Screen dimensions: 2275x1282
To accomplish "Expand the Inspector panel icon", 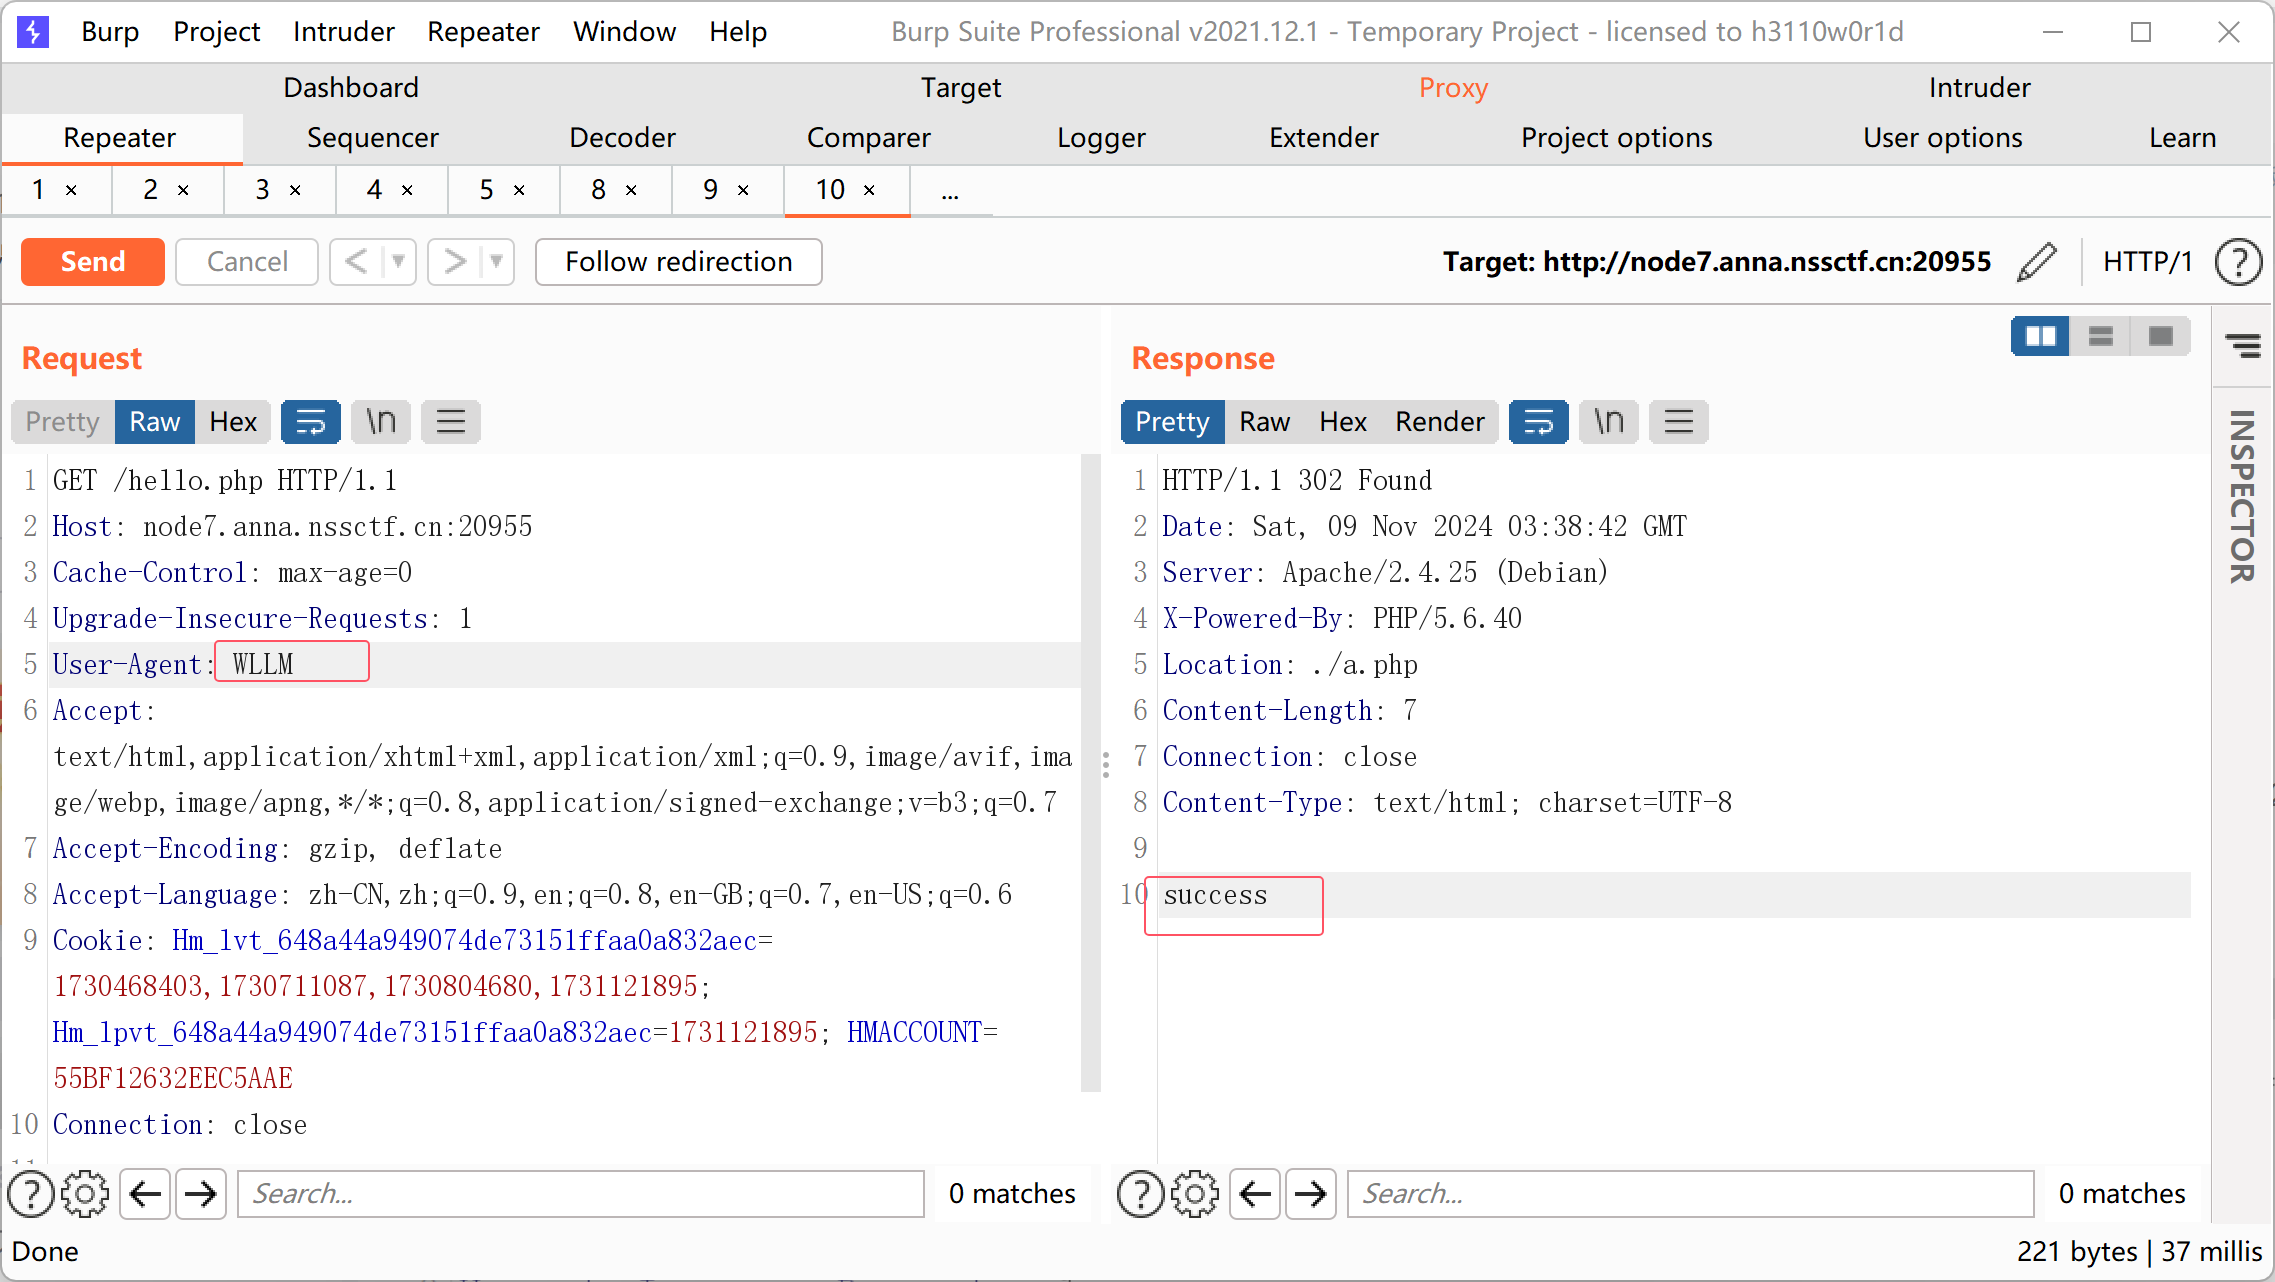I will pos(2243,346).
